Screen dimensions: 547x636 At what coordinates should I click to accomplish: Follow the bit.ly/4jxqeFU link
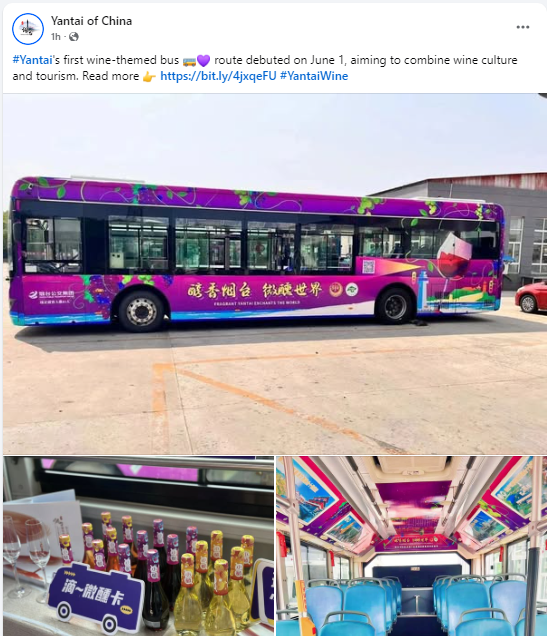click(218, 76)
